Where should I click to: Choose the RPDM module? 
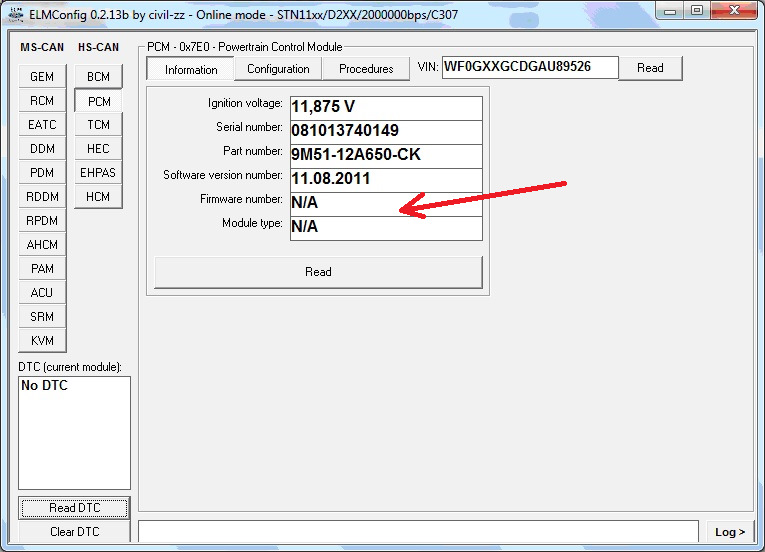coord(42,220)
